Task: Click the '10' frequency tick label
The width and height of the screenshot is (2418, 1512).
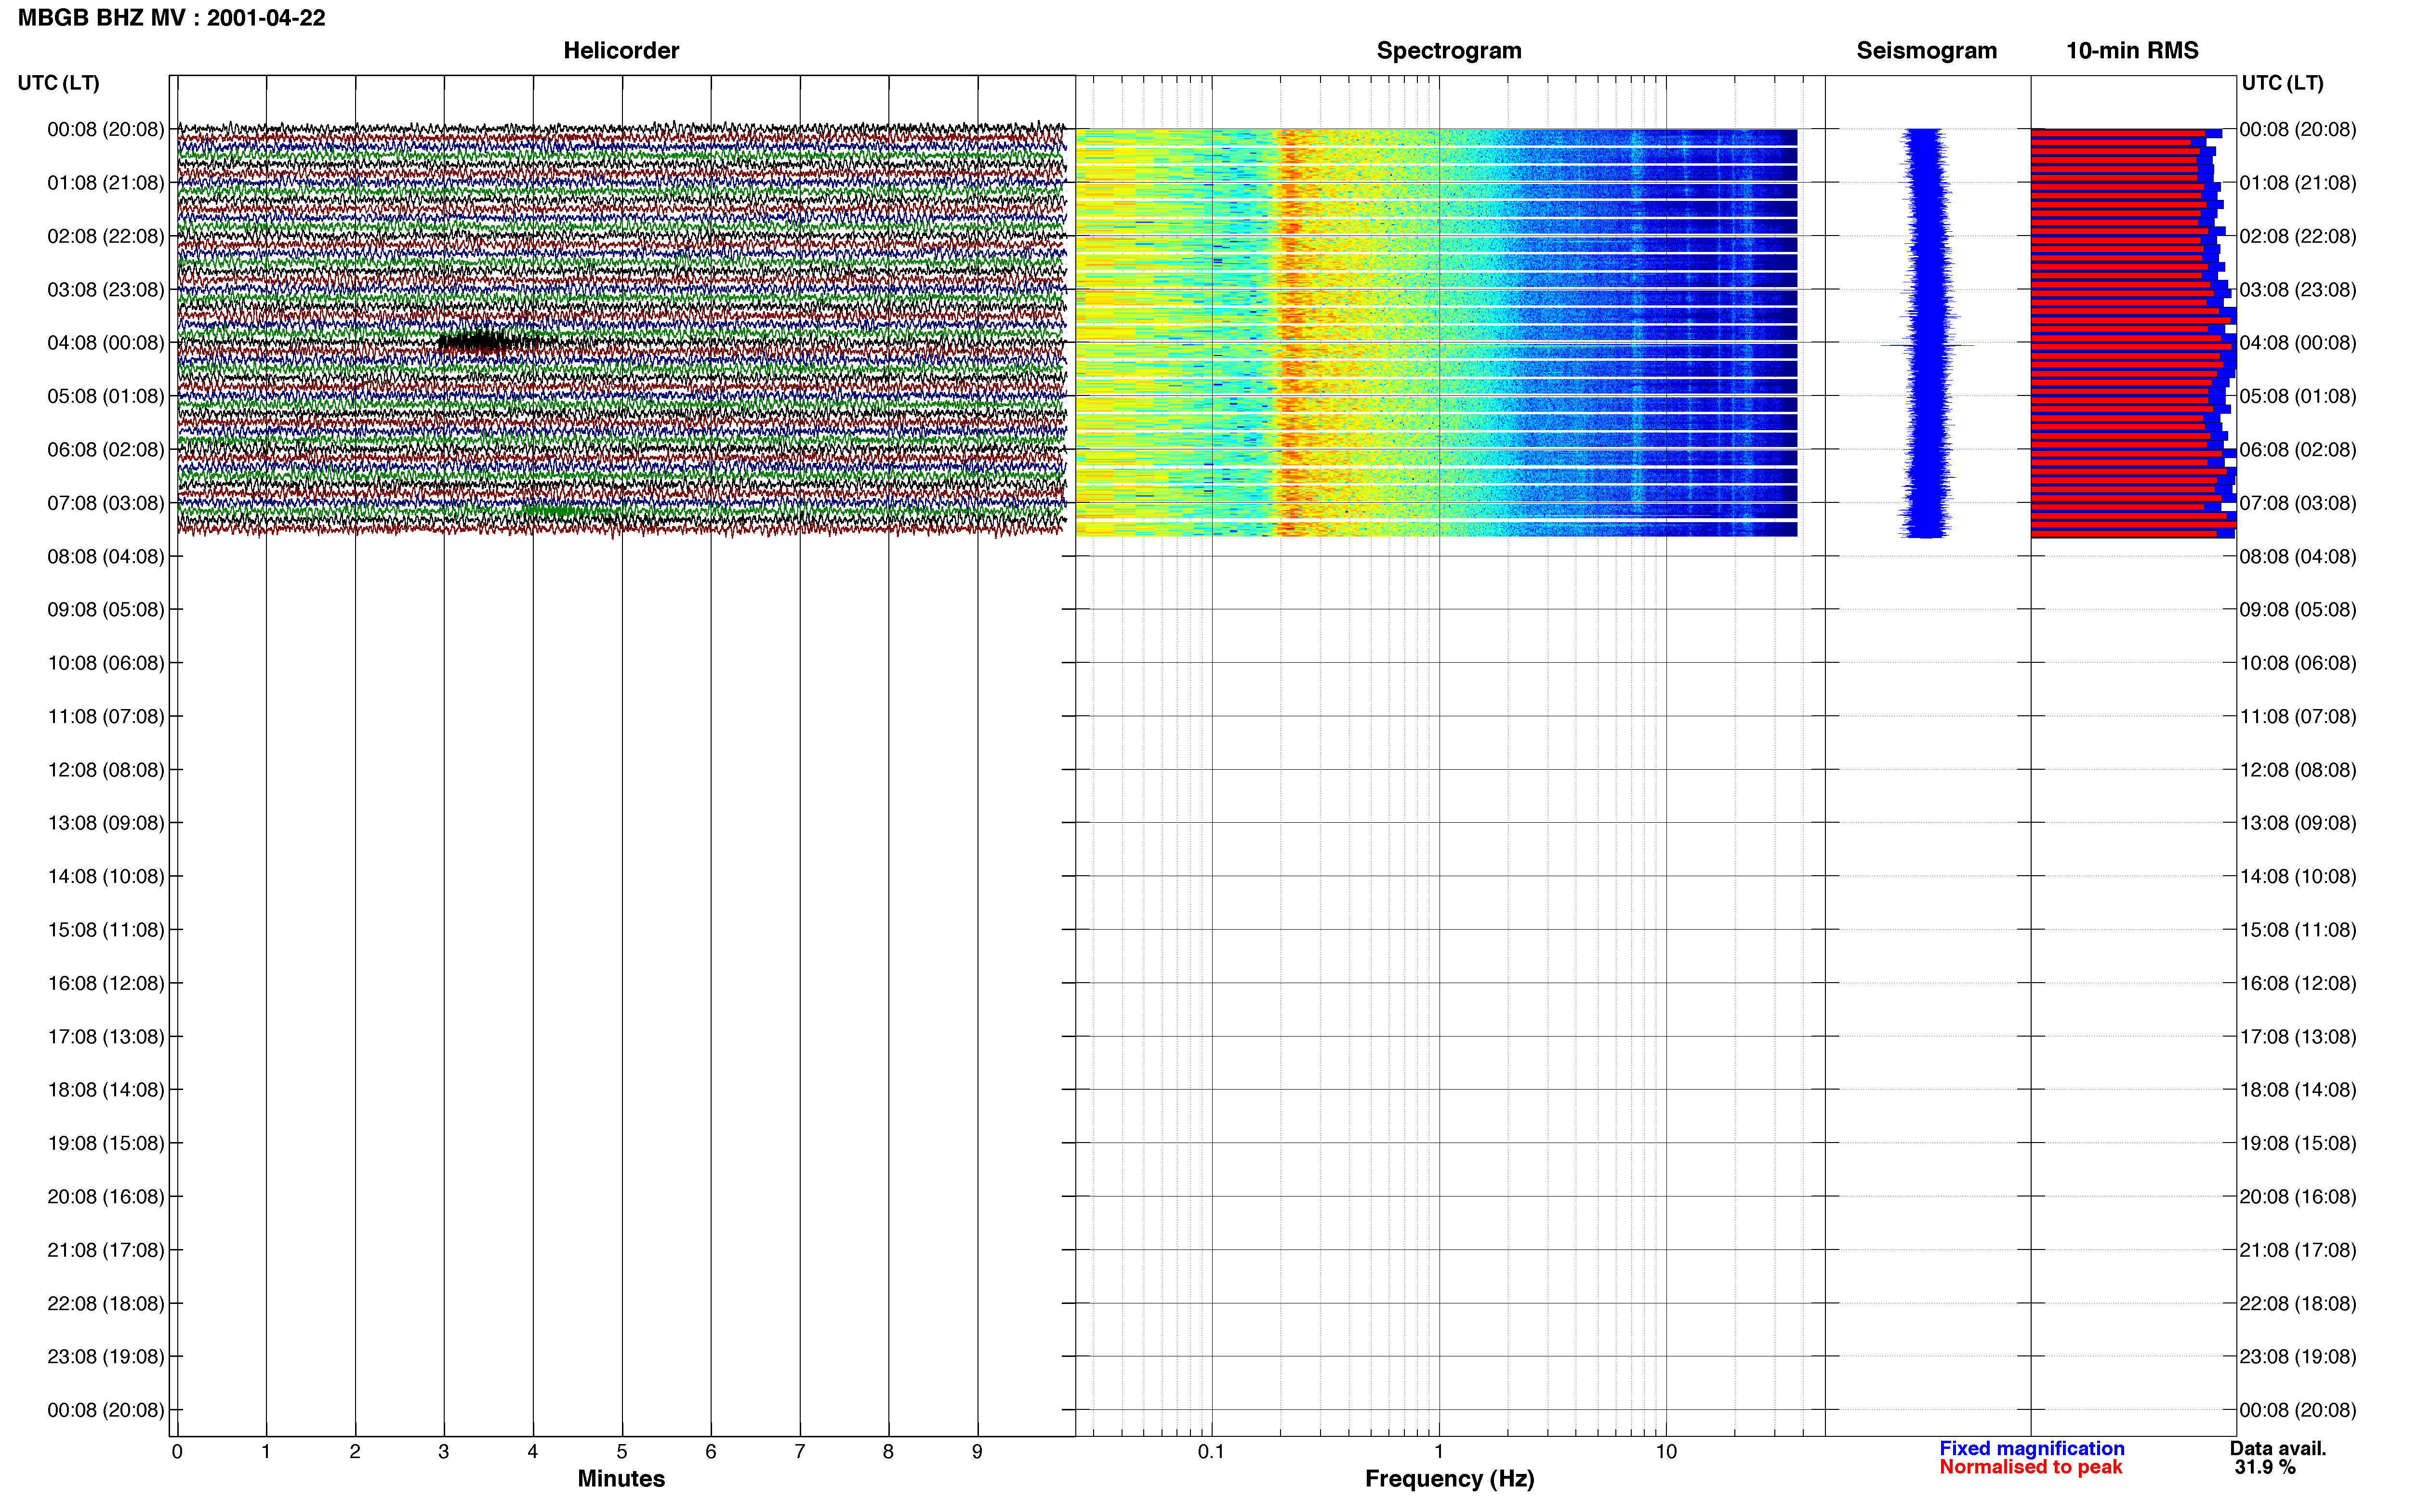Action: [1666, 1451]
